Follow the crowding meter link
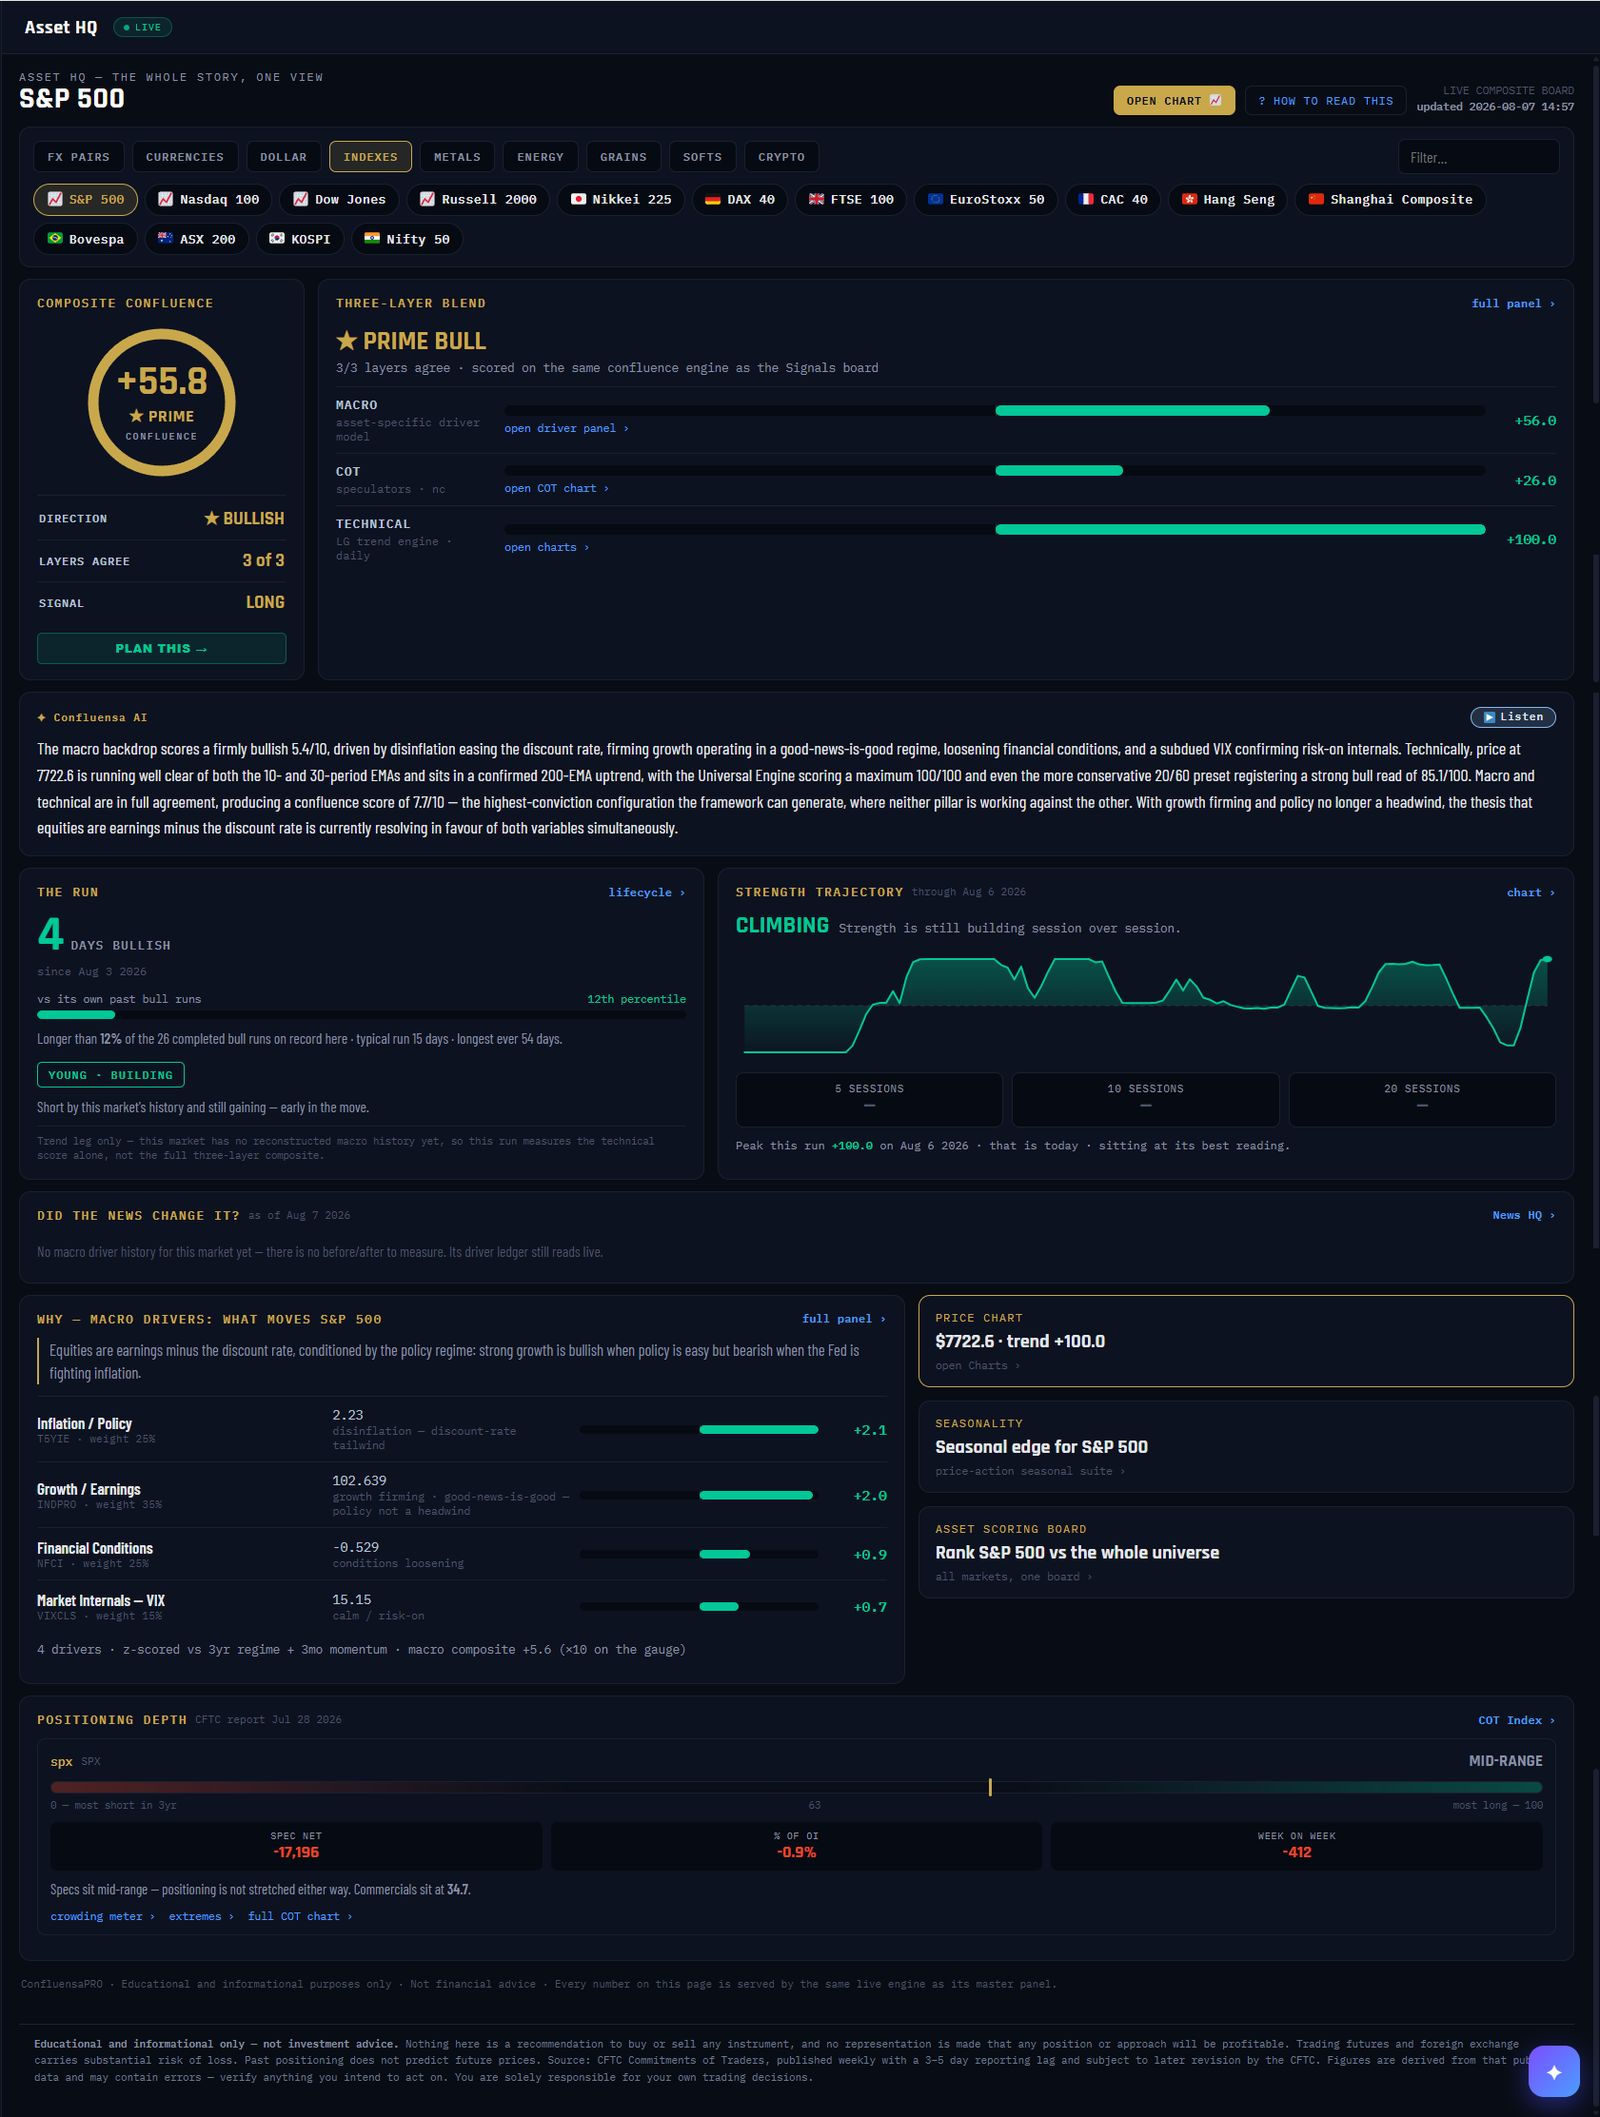Screen dimensions: 1600x2117 point(102,1916)
